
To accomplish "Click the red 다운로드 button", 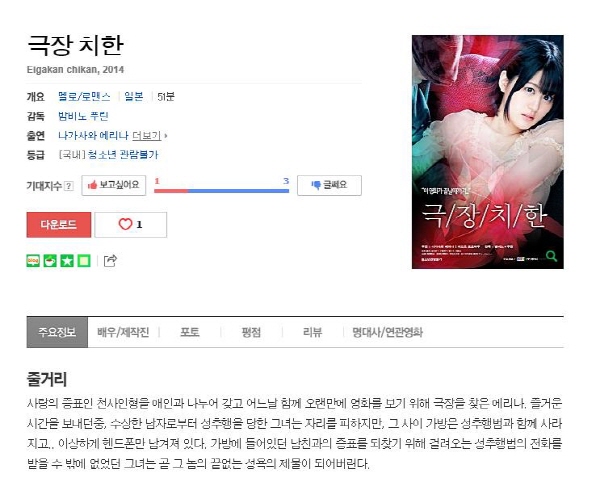I will [x=59, y=225].
